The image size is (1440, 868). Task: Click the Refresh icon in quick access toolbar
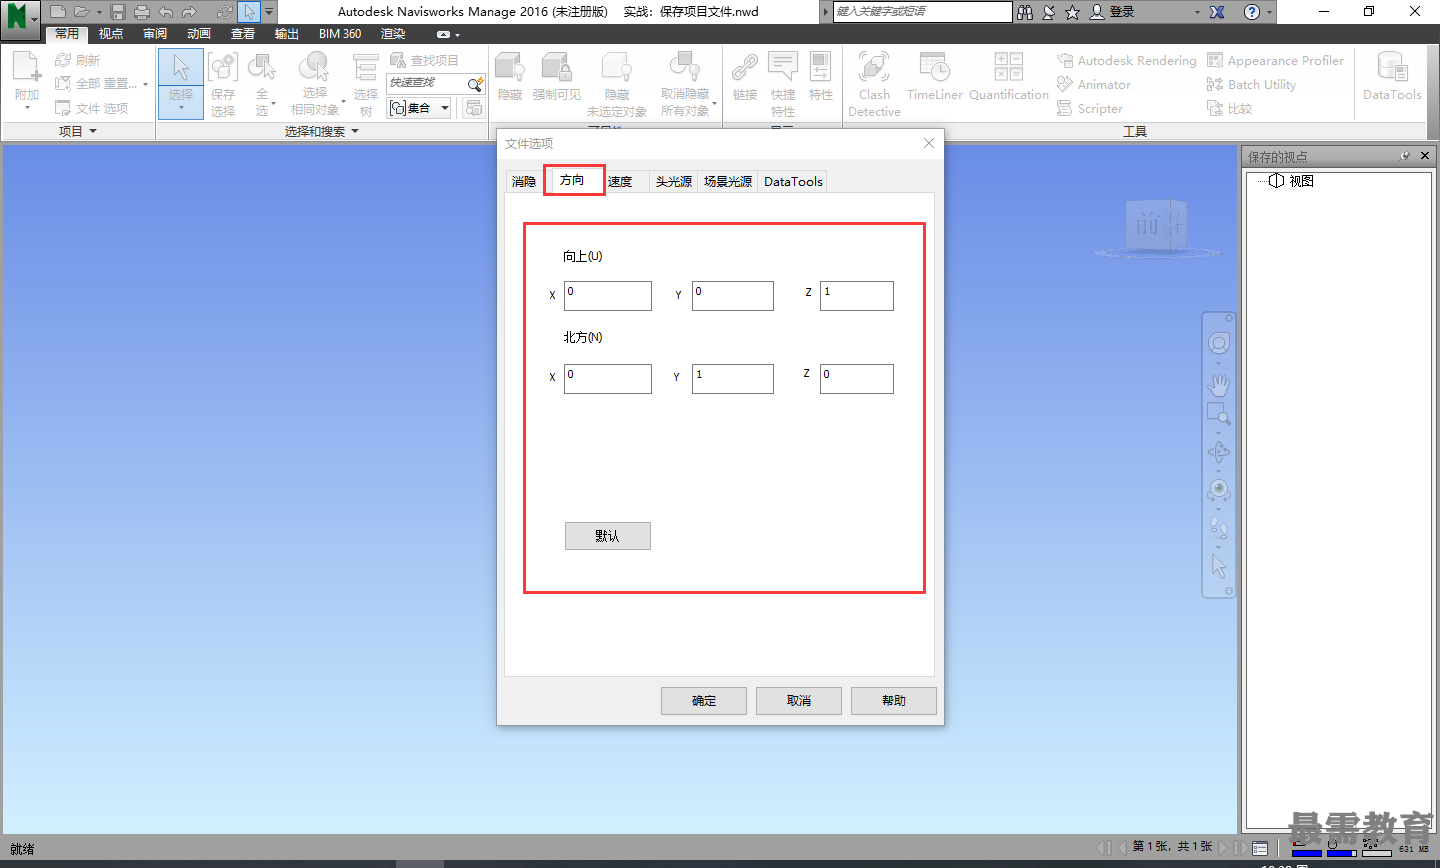coord(225,12)
